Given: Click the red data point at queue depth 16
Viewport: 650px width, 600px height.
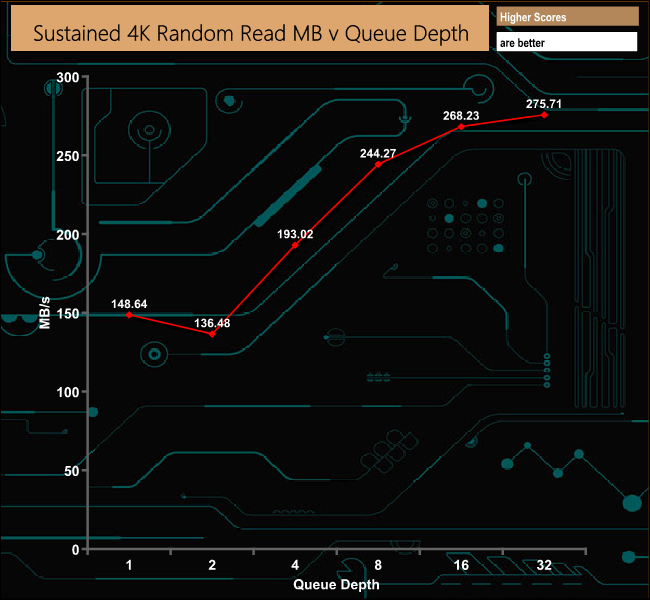Looking at the screenshot, I should pos(461,127).
